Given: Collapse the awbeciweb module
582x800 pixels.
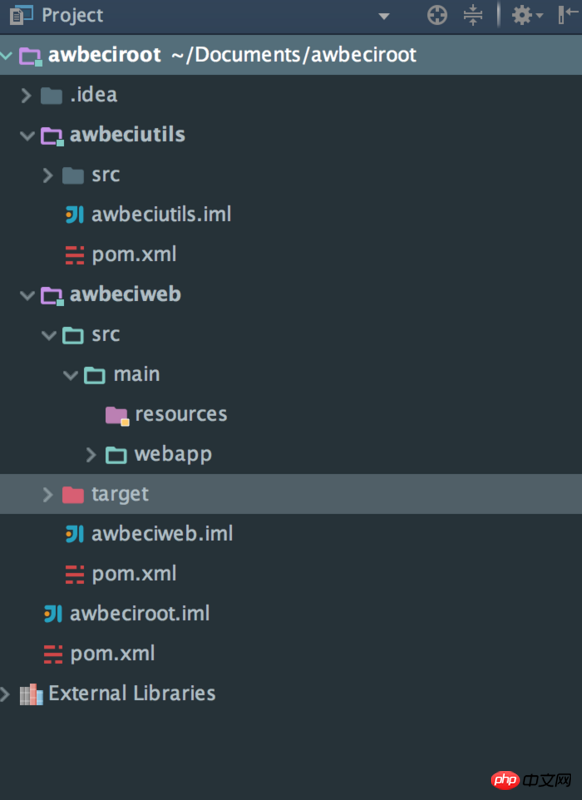Looking at the screenshot, I should click(x=27, y=295).
